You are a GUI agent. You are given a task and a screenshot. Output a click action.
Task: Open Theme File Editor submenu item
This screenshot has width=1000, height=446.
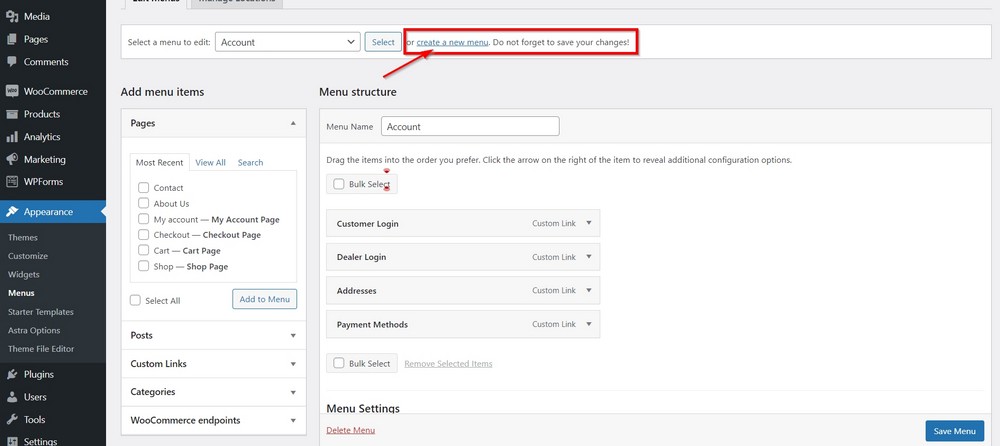point(41,349)
